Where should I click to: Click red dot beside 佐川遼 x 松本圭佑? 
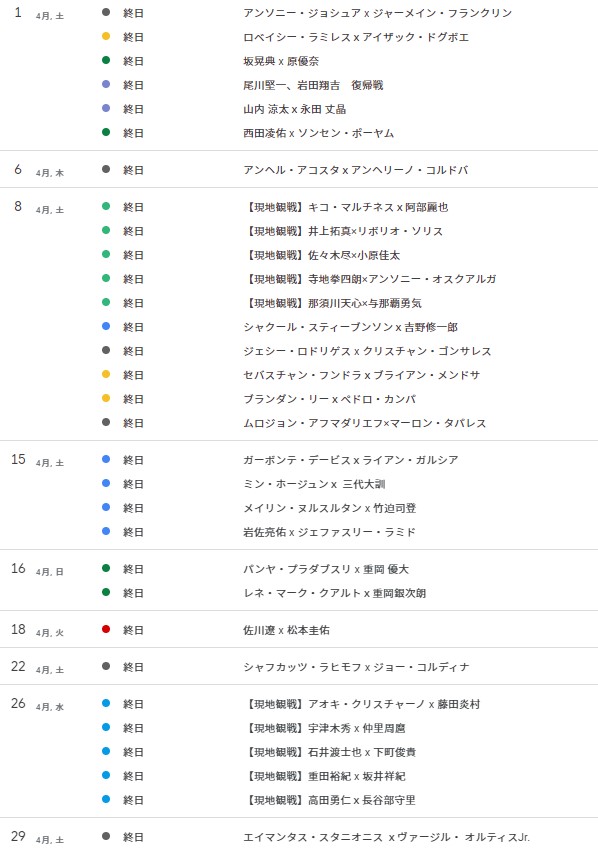[106, 629]
